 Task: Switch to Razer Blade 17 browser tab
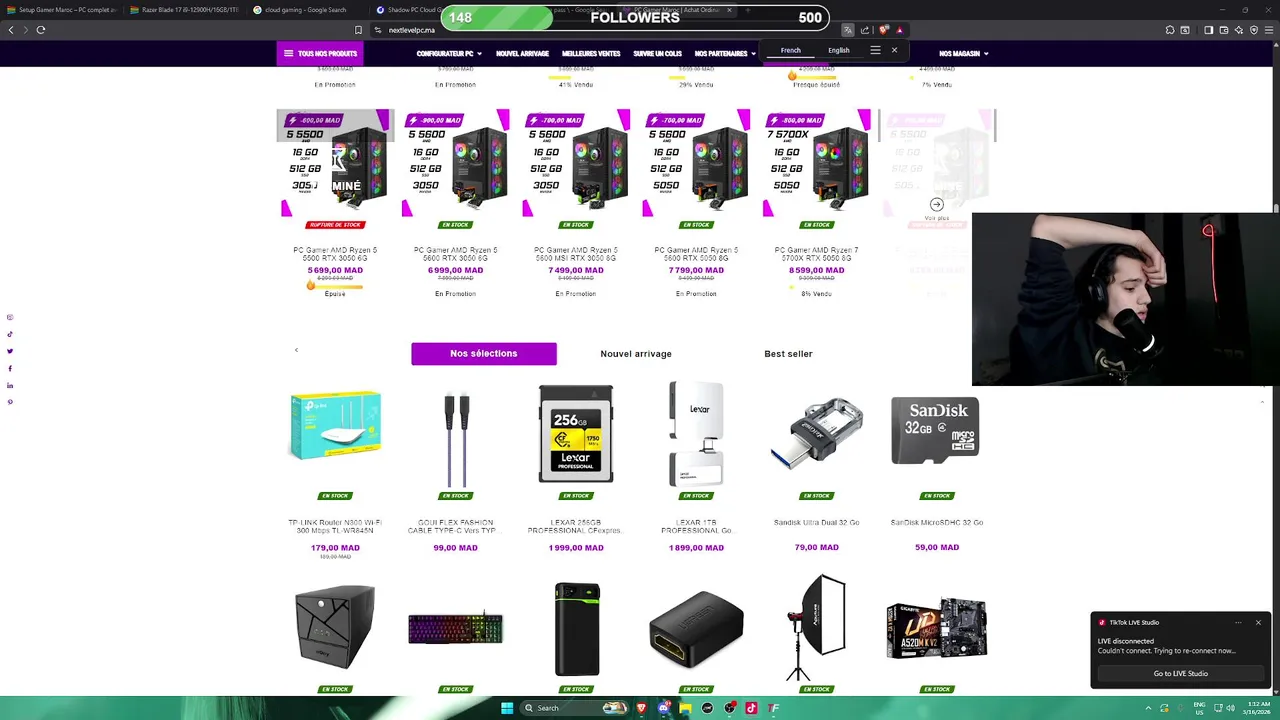point(183,10)
